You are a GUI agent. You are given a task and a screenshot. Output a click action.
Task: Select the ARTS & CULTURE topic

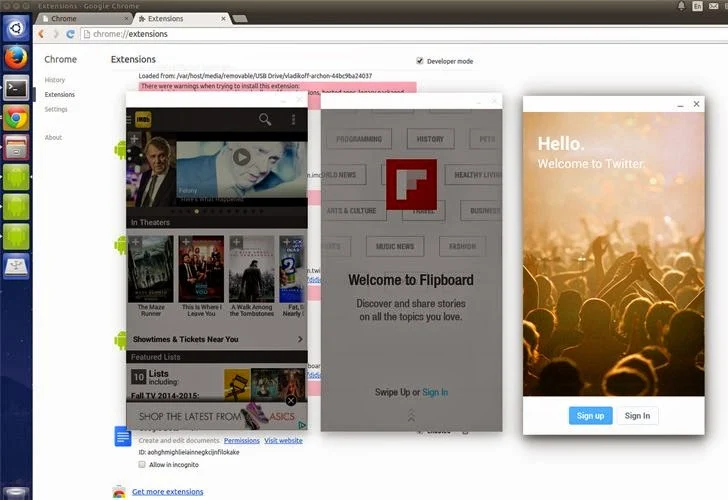click(351, 211)
